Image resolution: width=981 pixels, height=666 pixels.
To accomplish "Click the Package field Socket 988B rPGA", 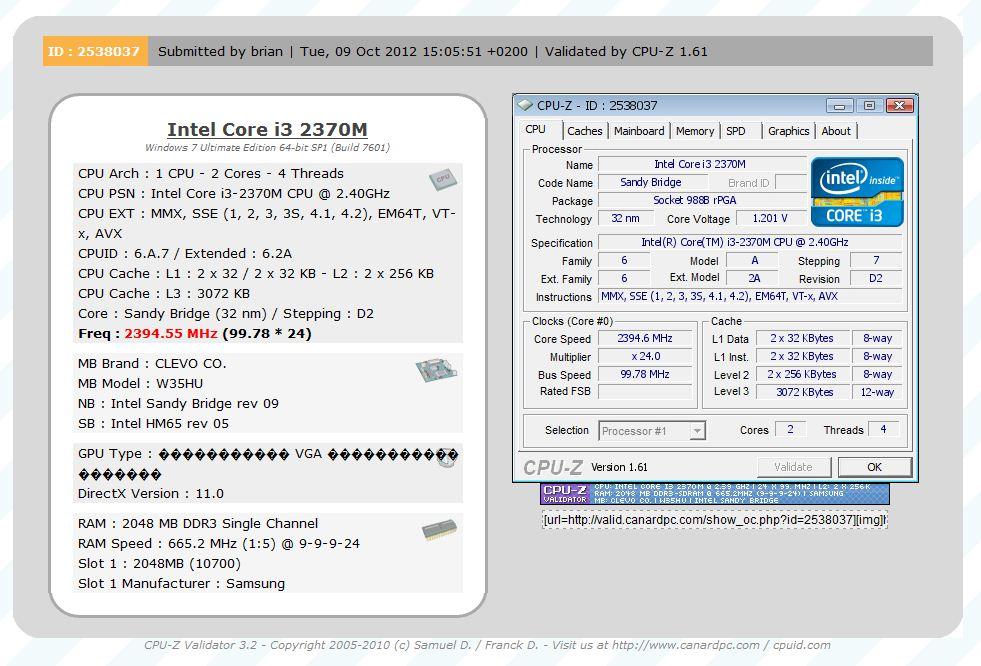I will tap(701, 200).
